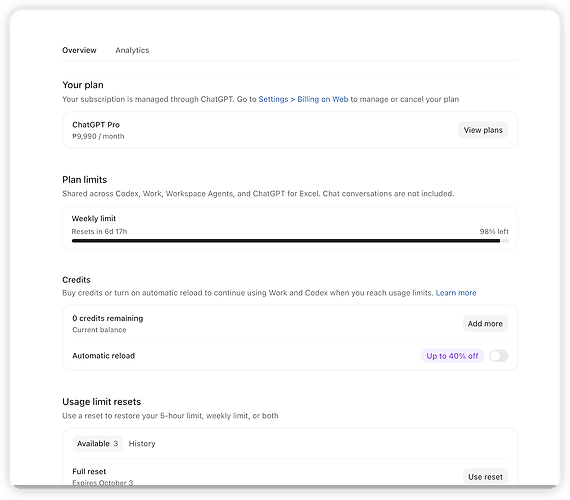The image size is (570, 500).
Task: Click the View plans button
Action: pyautogui.click(x=483, y=130)
